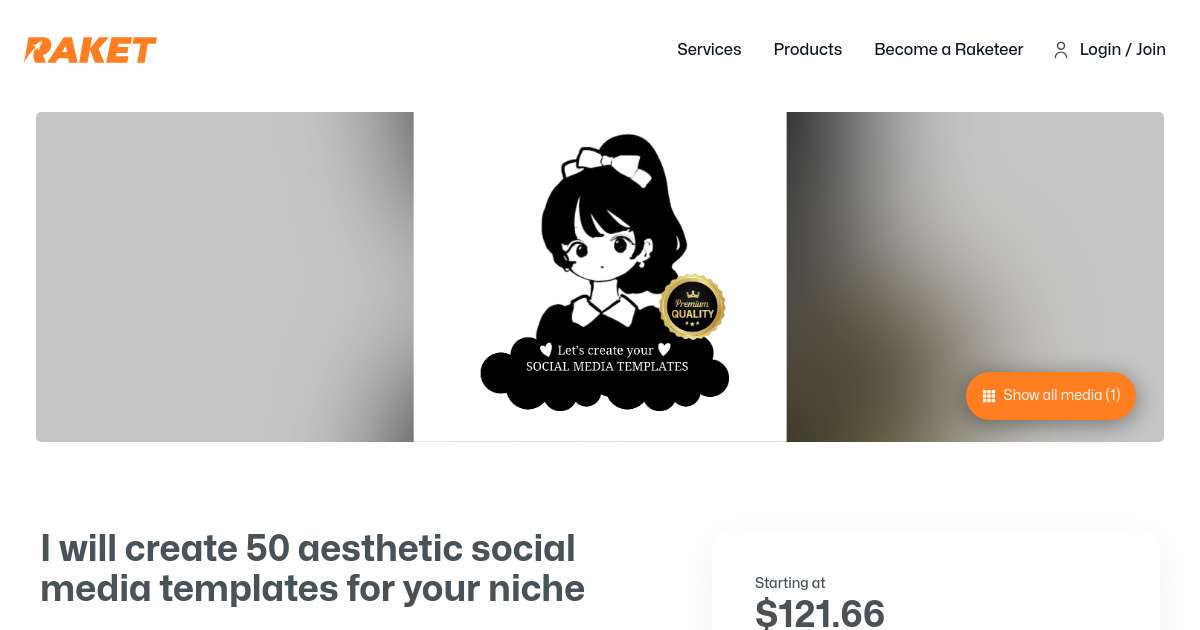Click Become a Raketeer

tap(949, 50)
